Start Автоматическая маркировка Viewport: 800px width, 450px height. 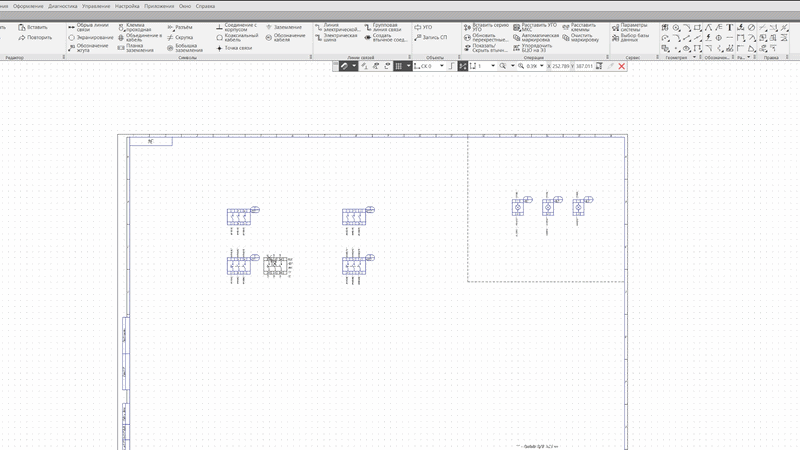536,38
